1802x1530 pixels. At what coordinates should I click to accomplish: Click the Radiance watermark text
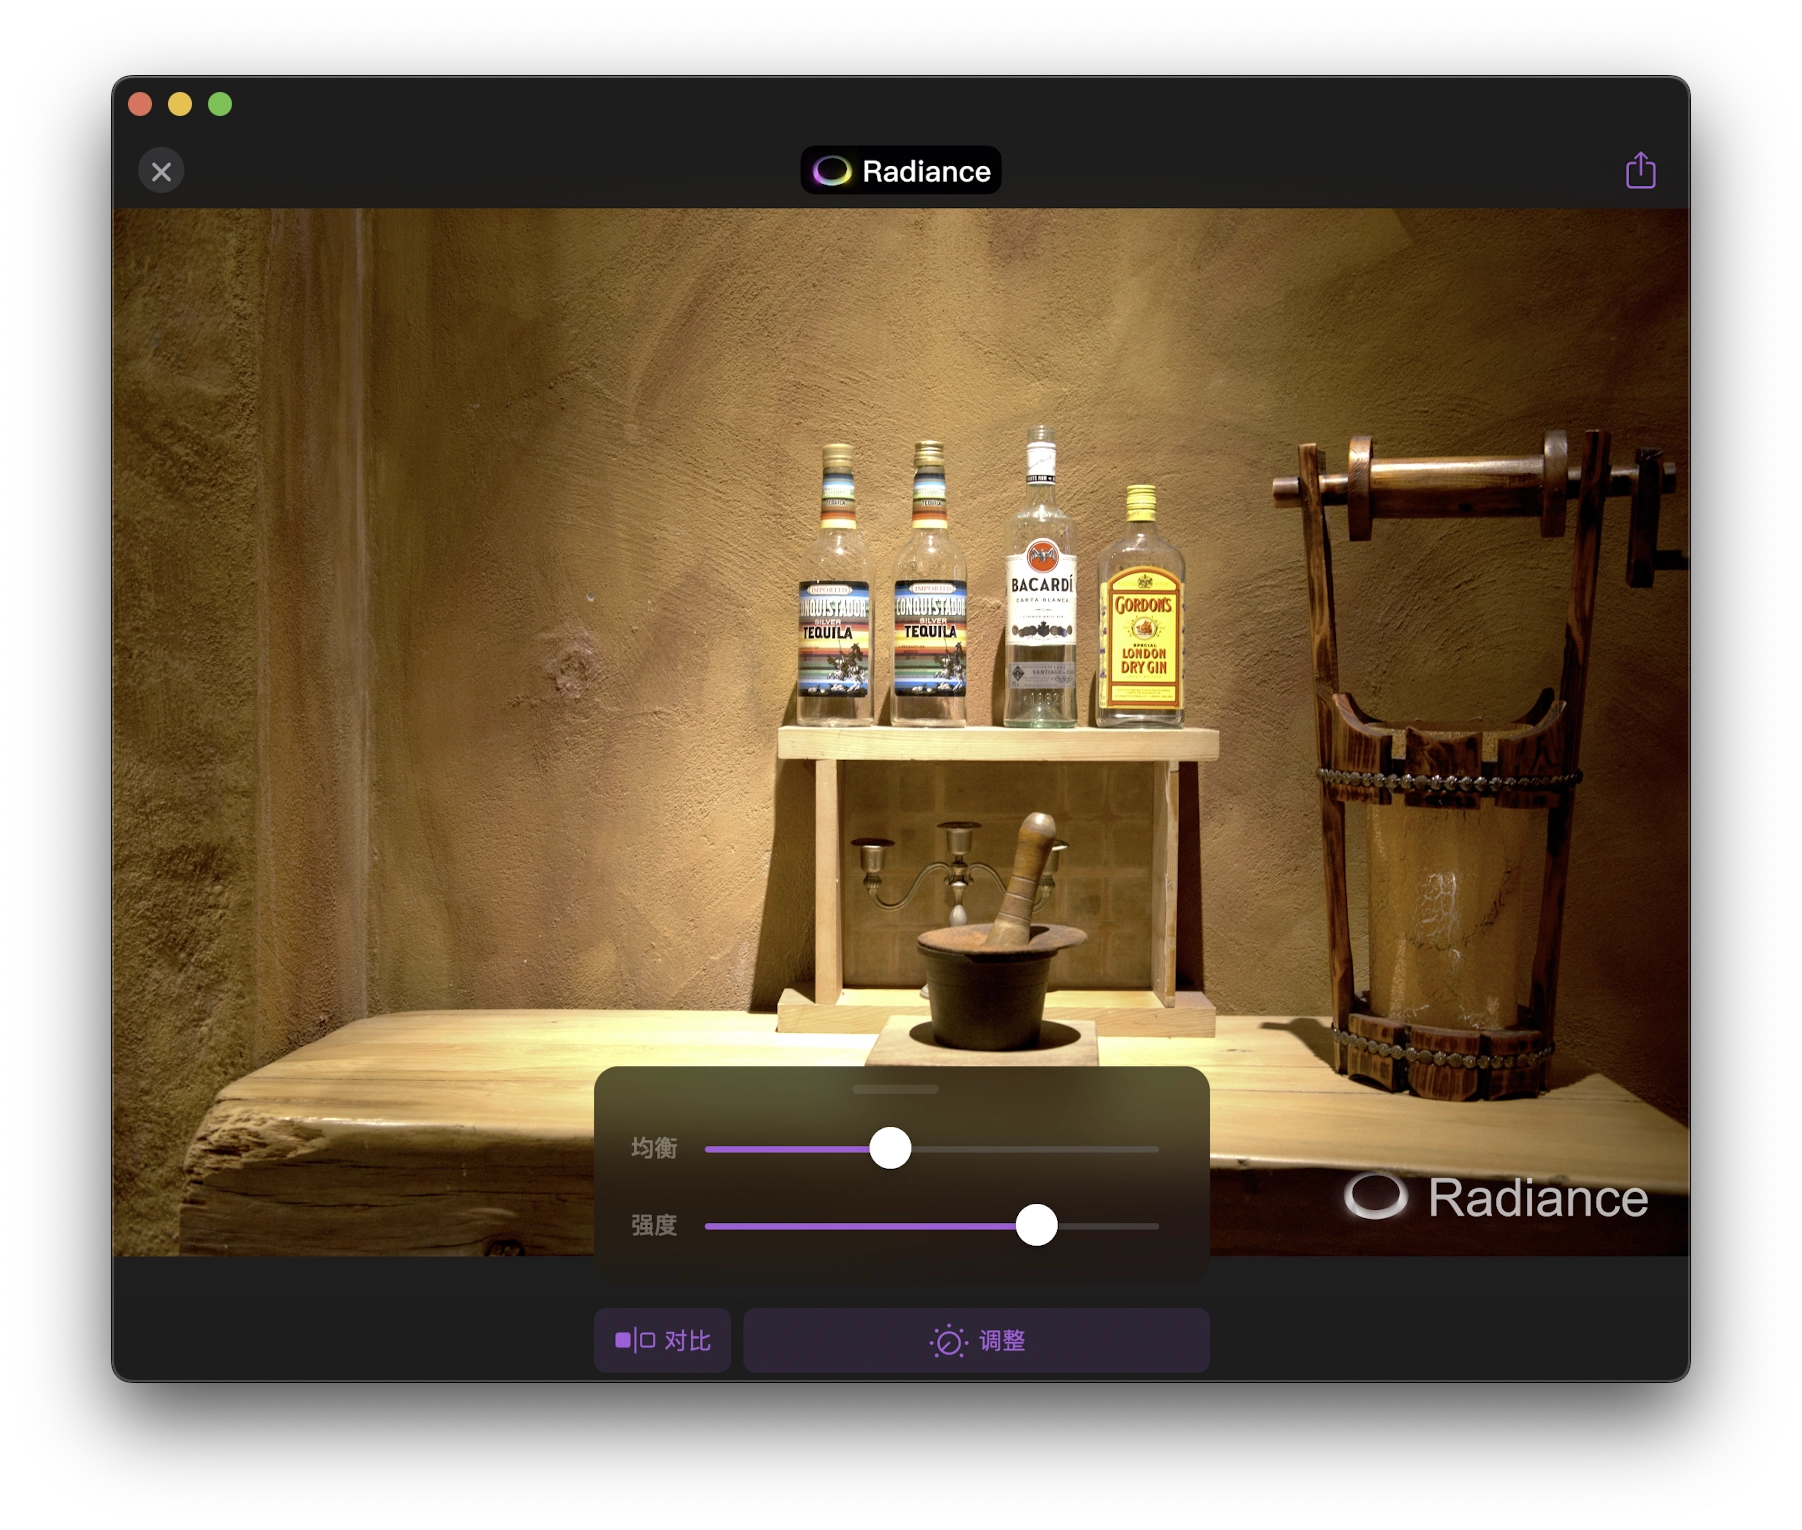pyautogui.click(x=1539, y=1197)
